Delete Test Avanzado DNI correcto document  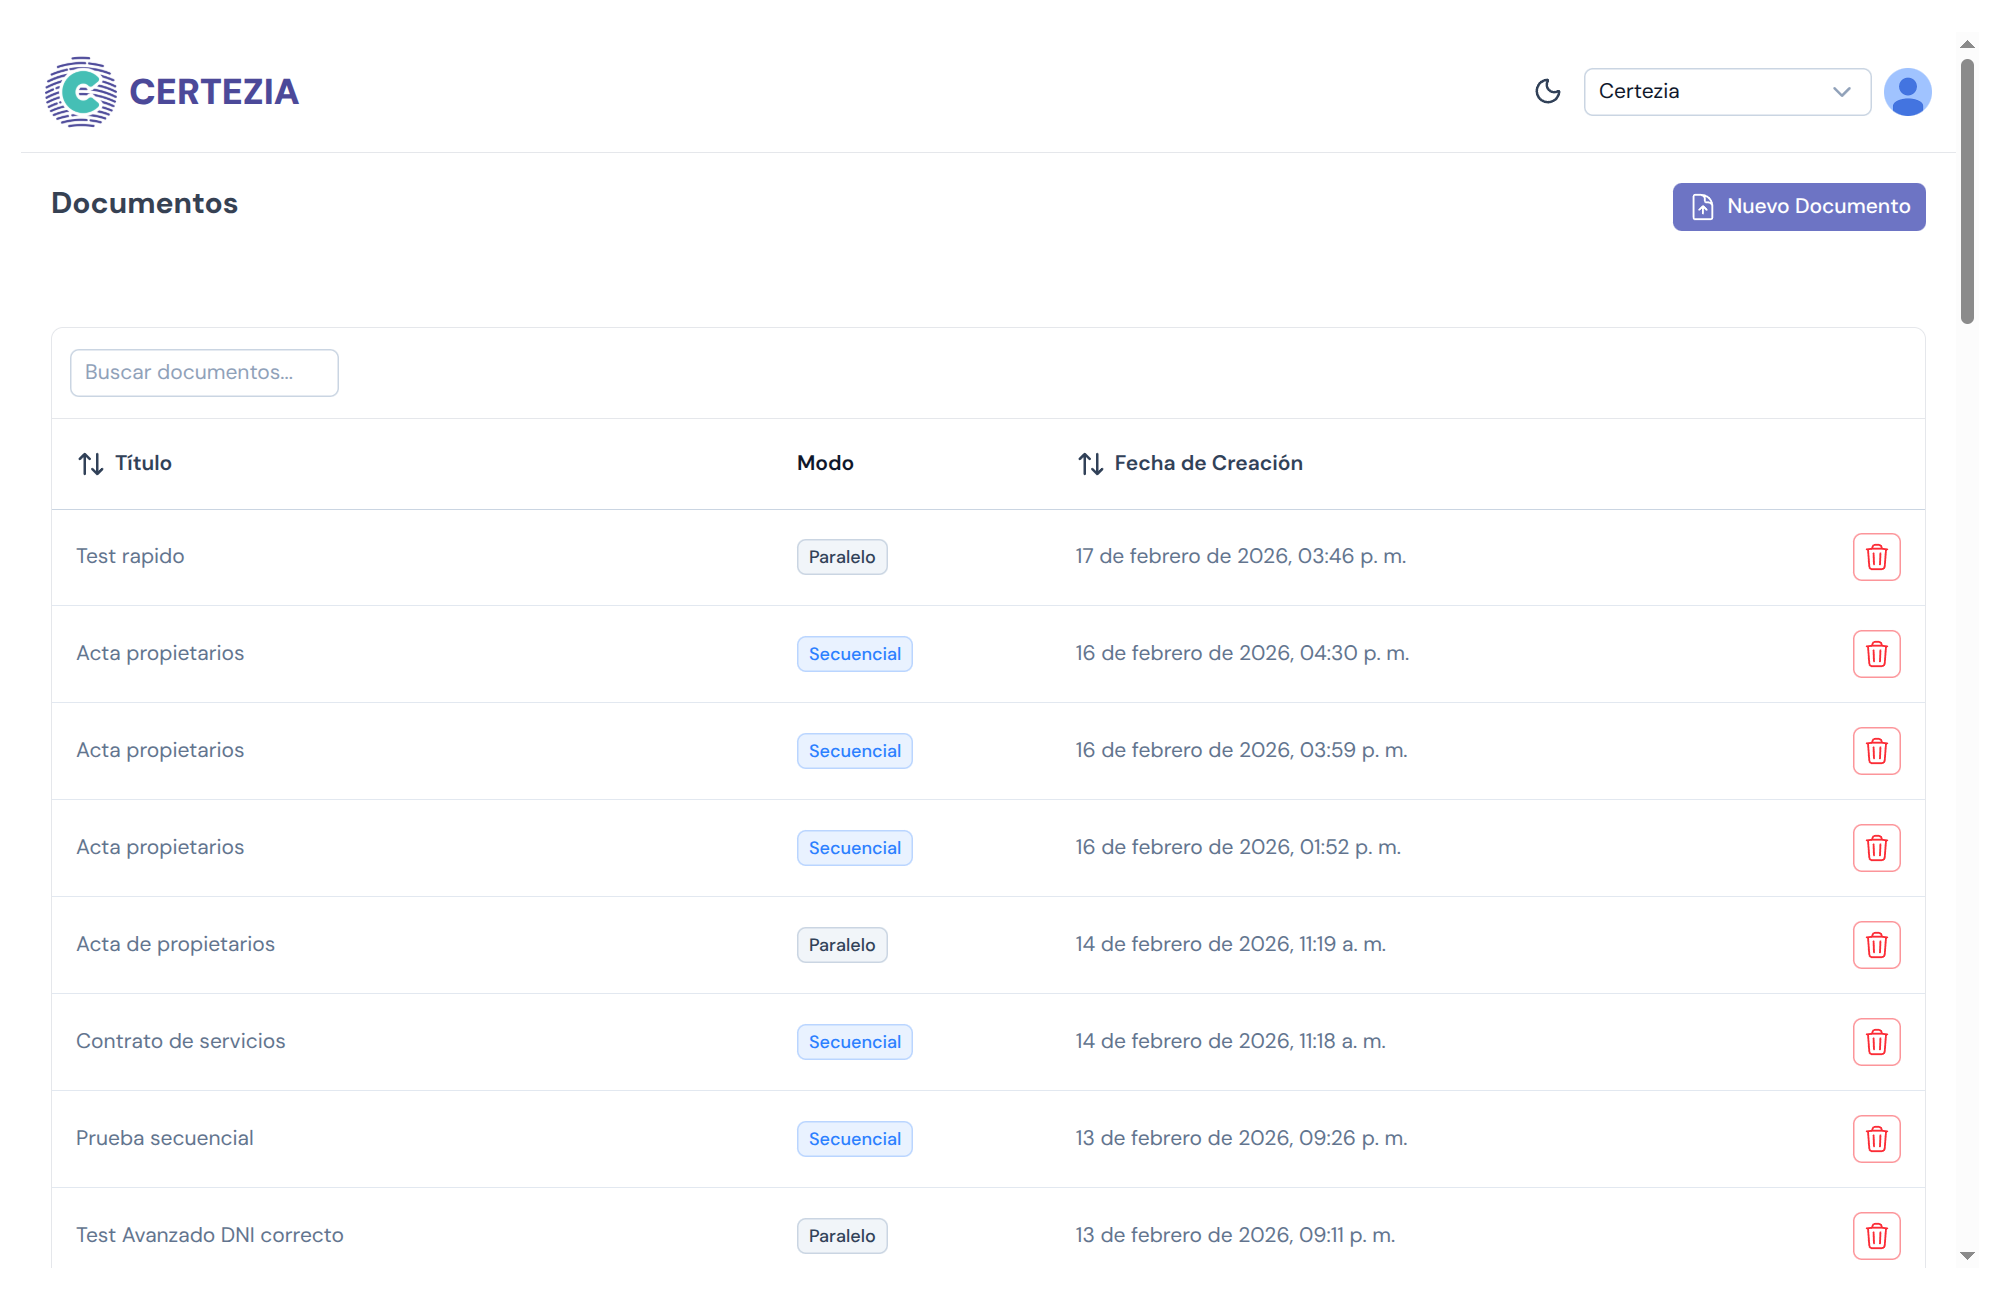tap(1876, 1236)
